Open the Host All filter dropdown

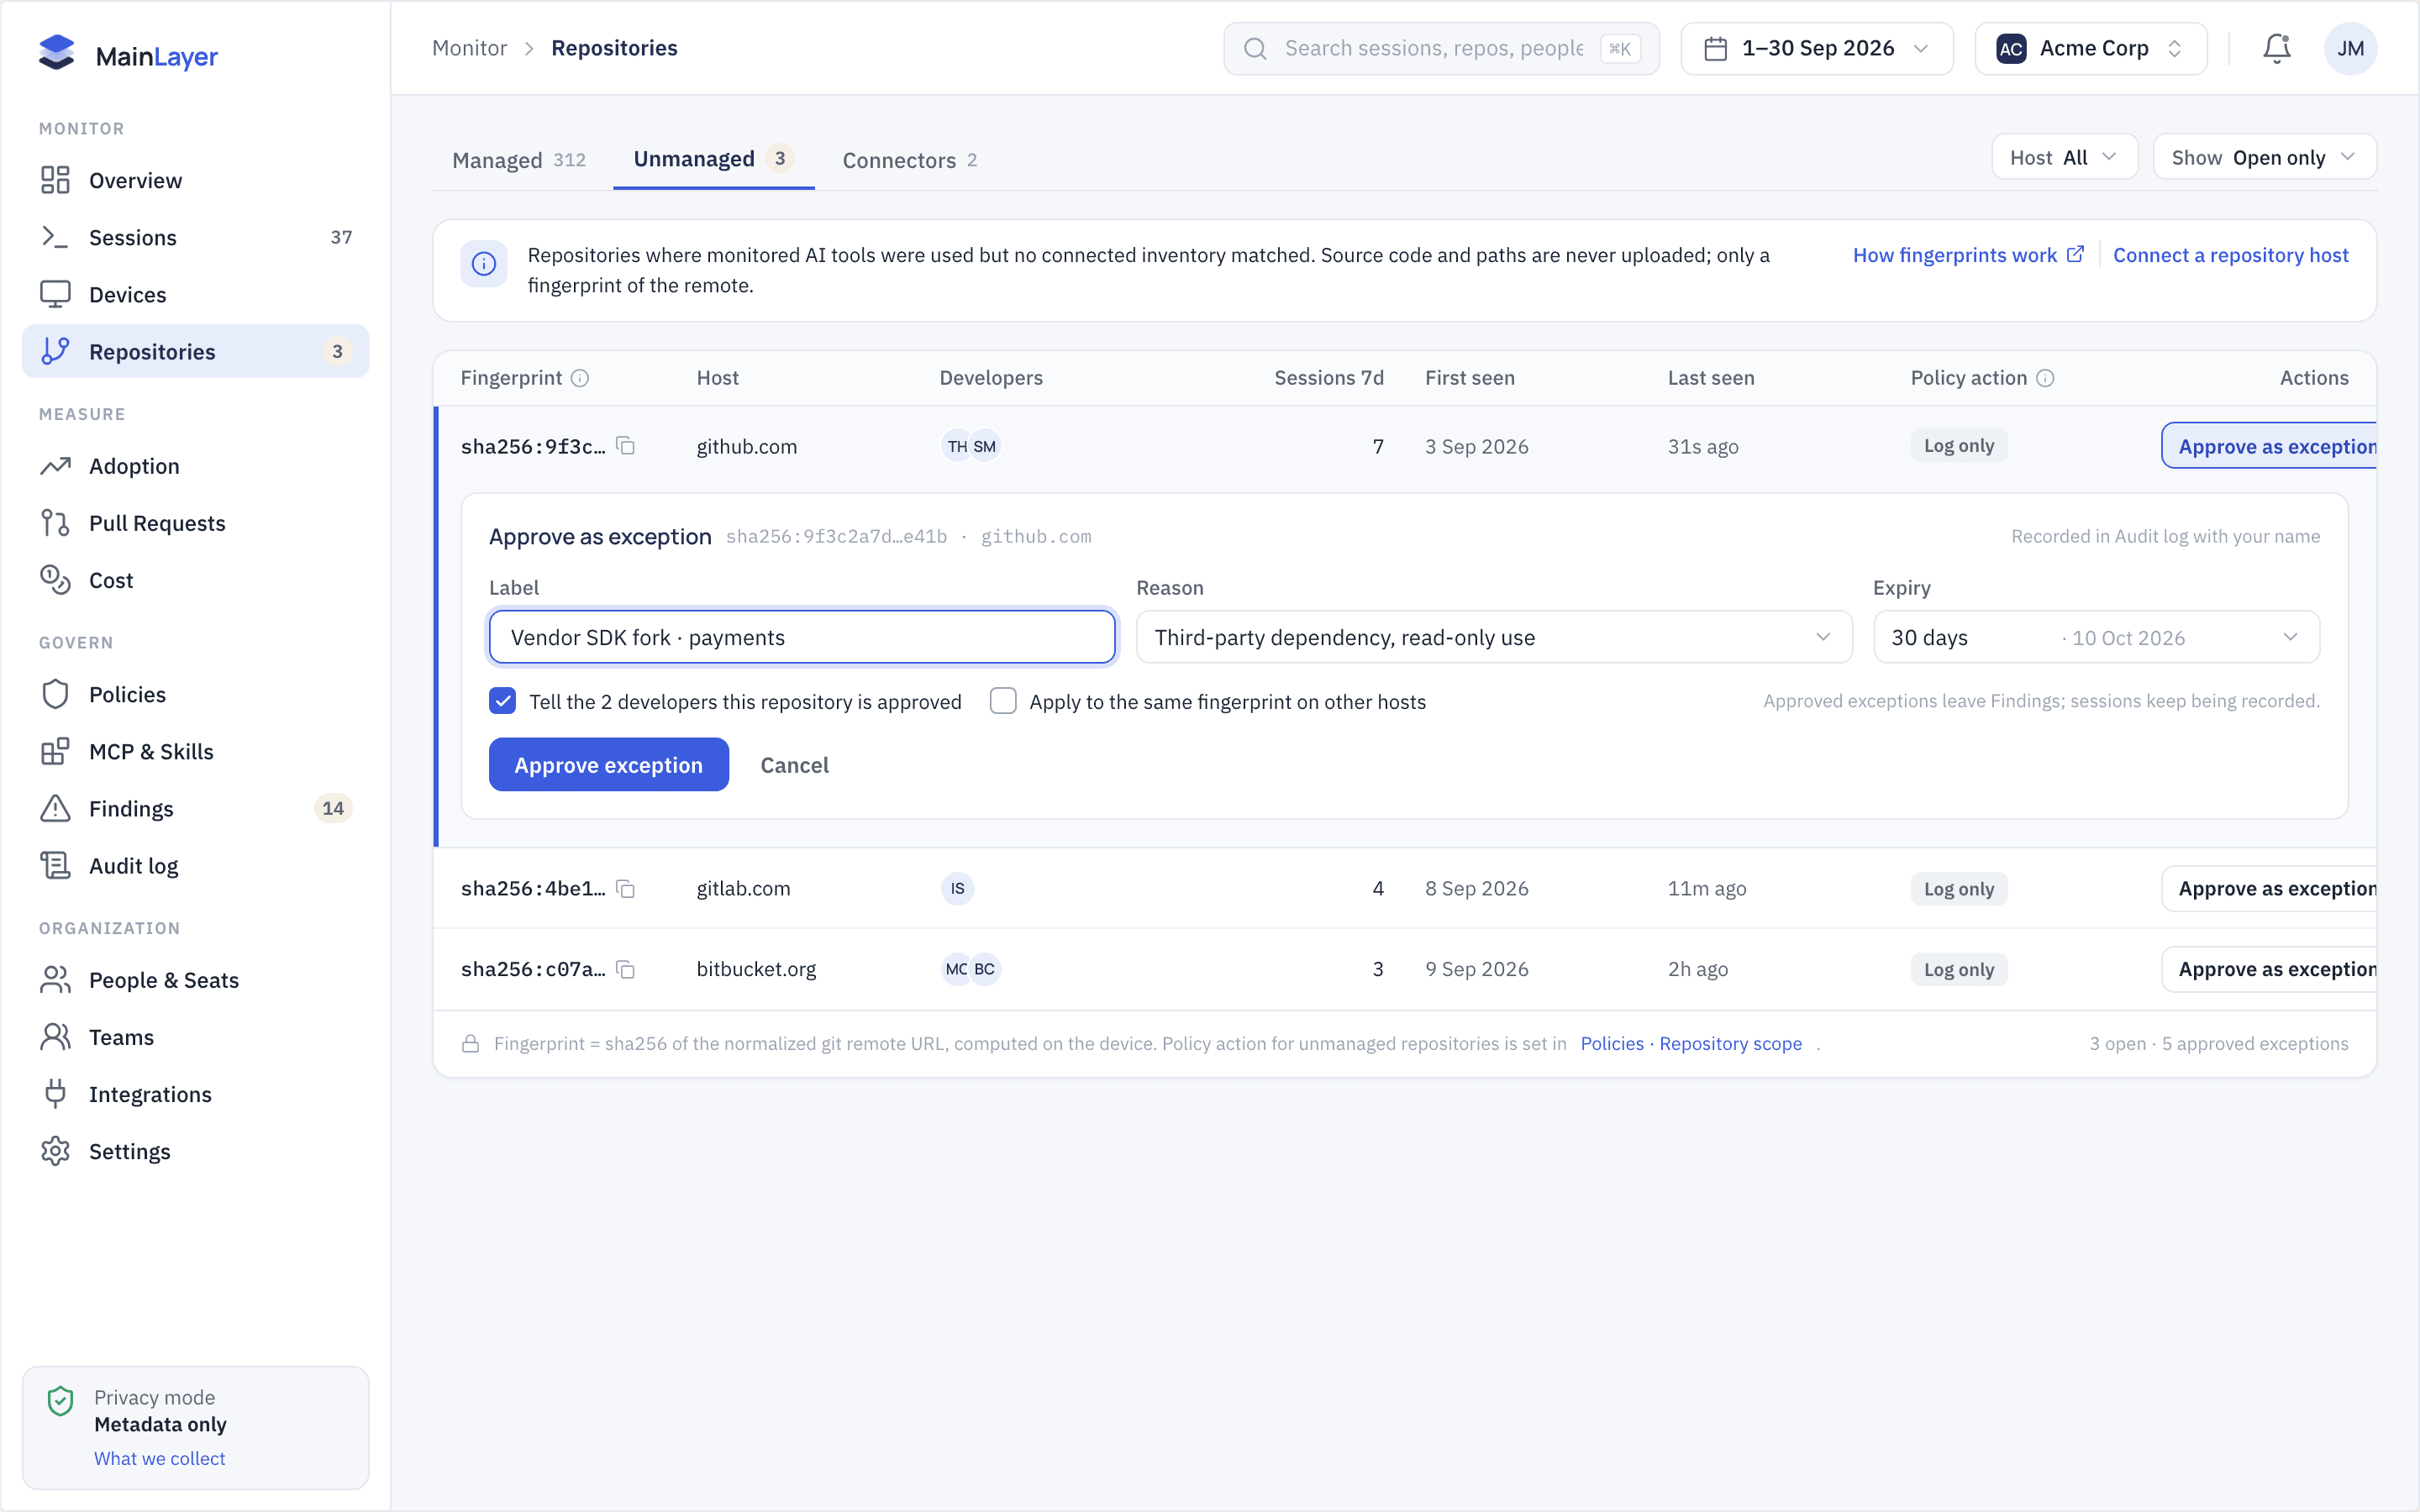tap(2064, 157)
